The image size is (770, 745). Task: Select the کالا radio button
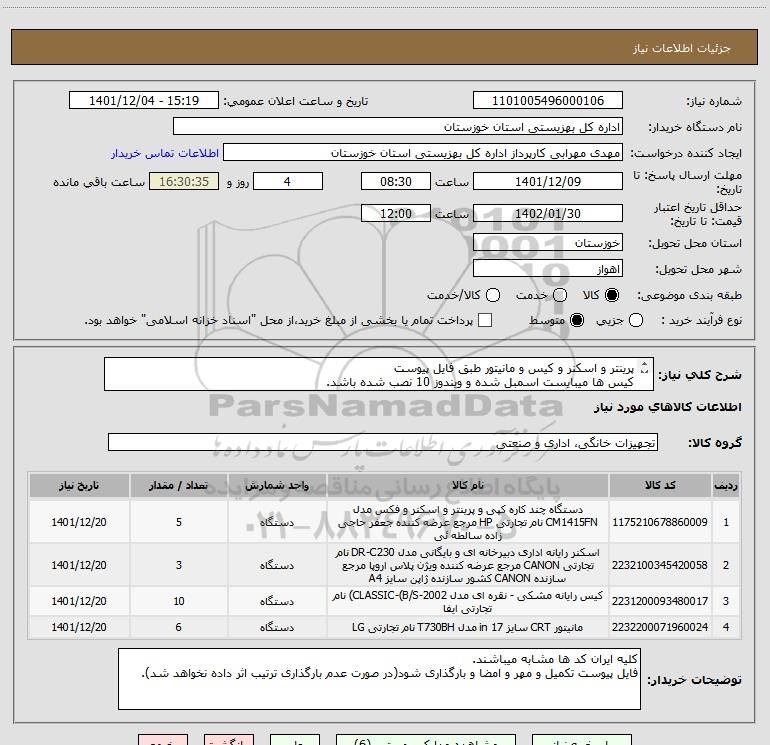coord(612,295)
